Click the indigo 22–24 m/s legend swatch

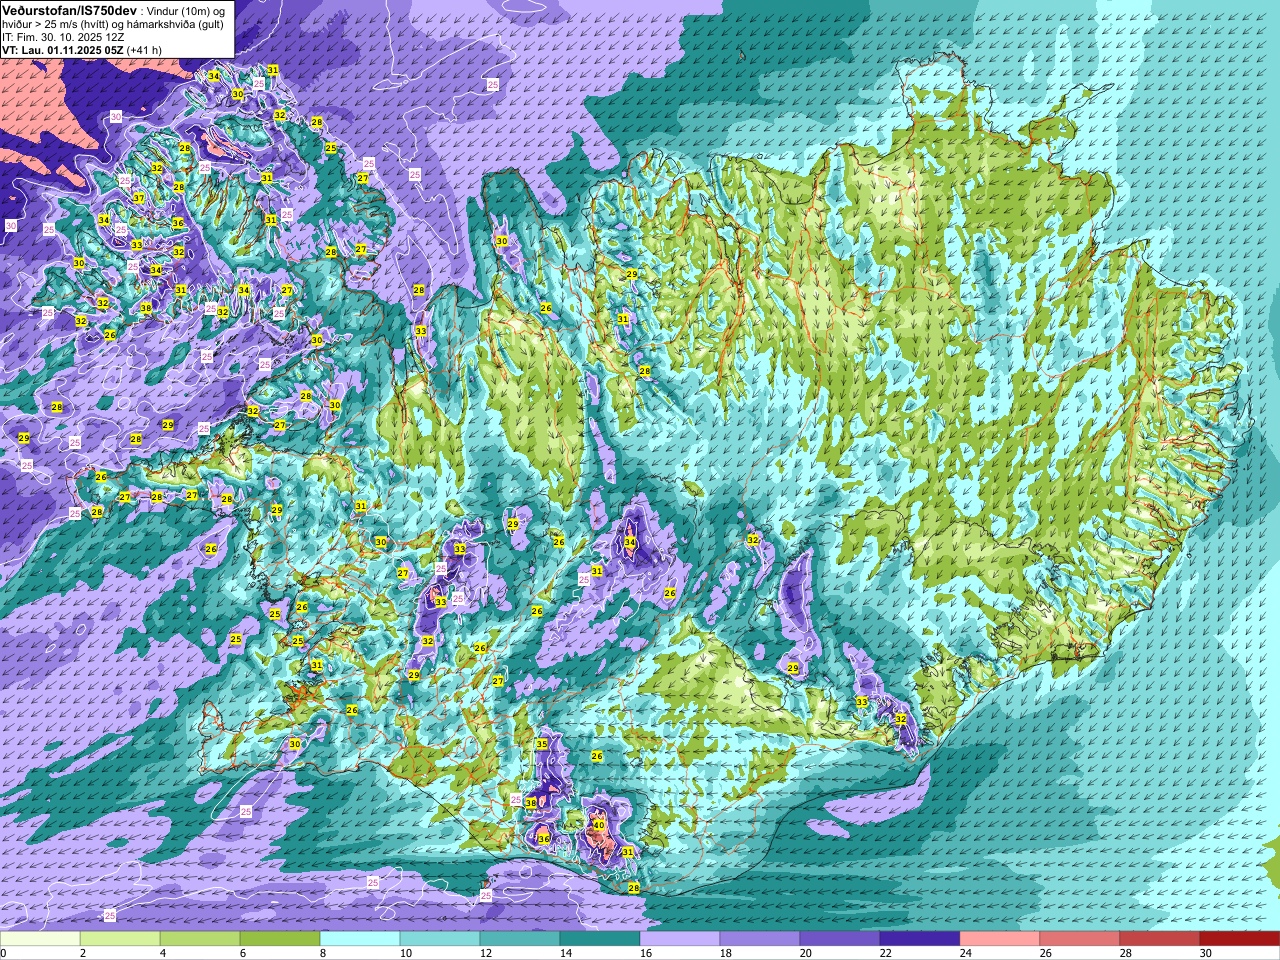[920, 939]
